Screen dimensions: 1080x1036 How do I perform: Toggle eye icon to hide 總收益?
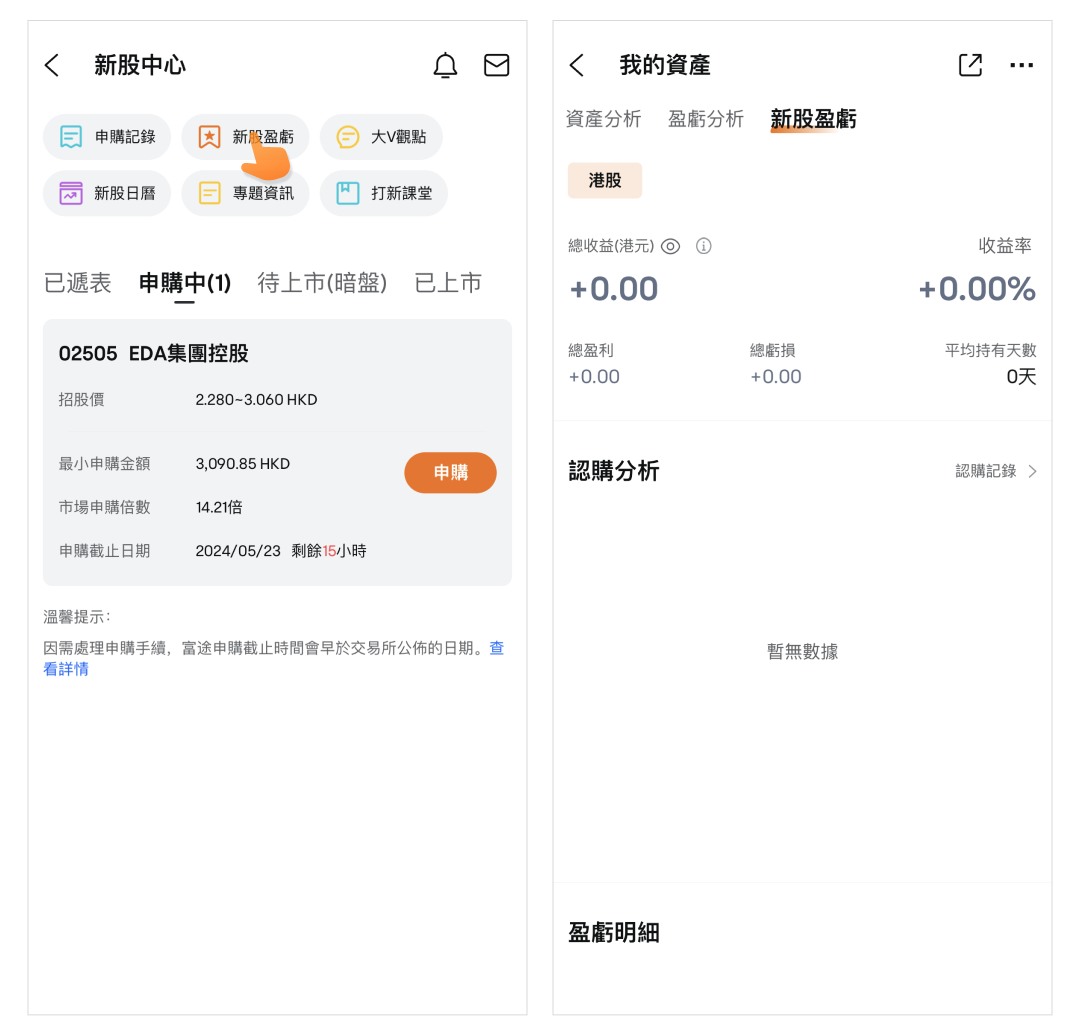pyautogui.click(x=670, y=246)
